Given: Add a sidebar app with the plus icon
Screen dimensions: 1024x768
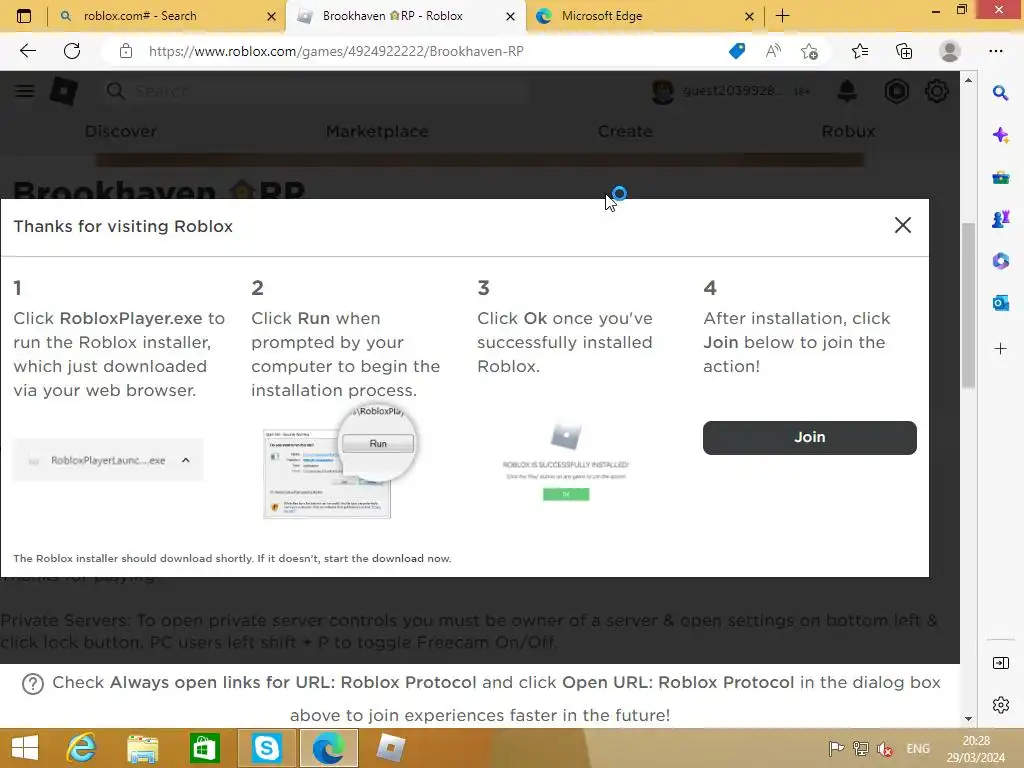Looking at the screenshot, I should tap(1000, 349).
